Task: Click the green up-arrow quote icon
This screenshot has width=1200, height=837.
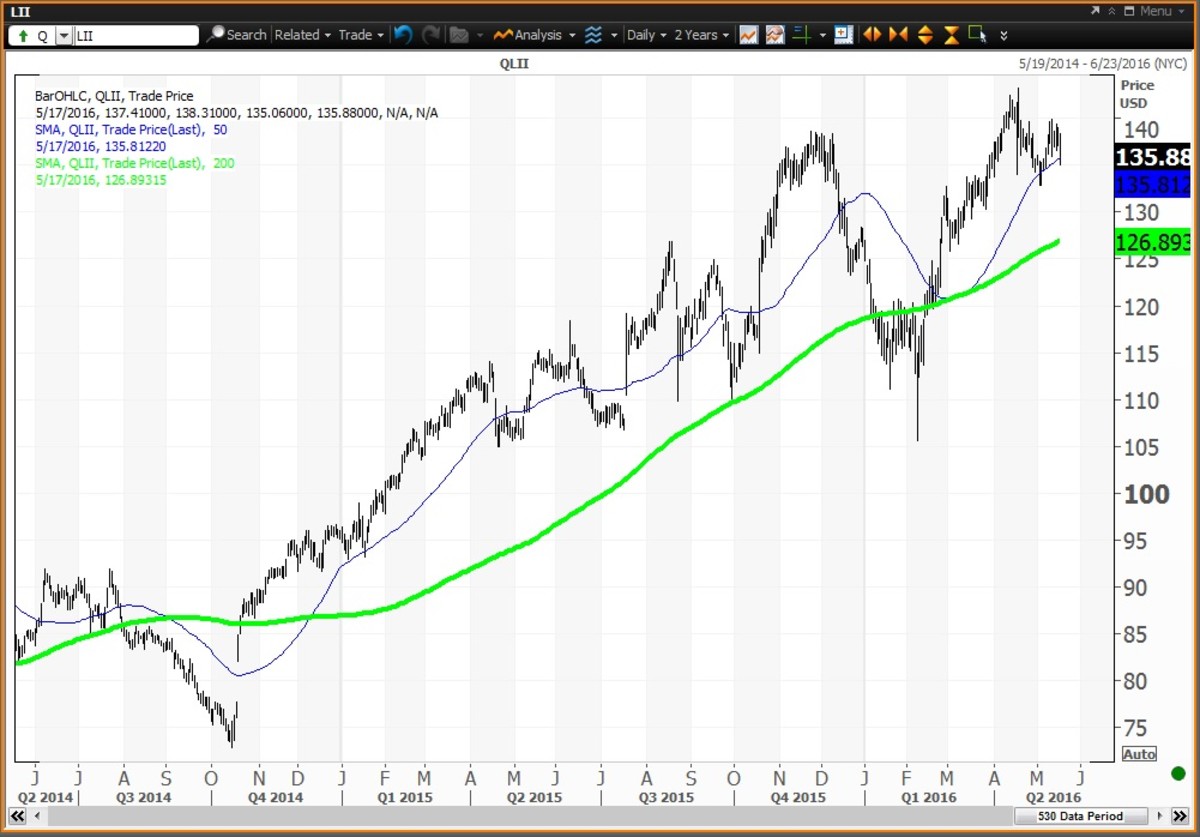Action: pyautogui.click(x=23, y=35)
